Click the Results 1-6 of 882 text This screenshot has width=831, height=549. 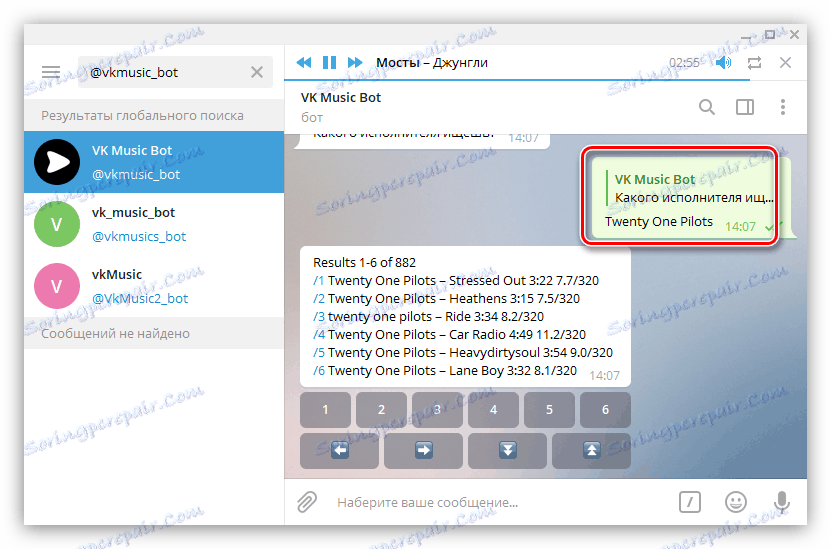click(364, 262)
